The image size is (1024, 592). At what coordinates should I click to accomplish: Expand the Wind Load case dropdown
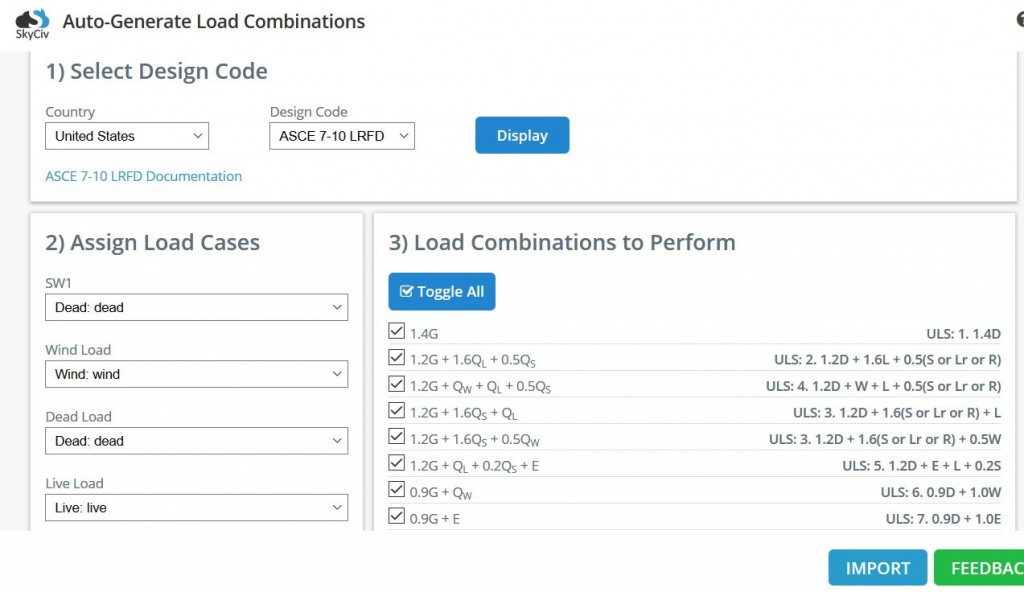[x=196, y=374]
